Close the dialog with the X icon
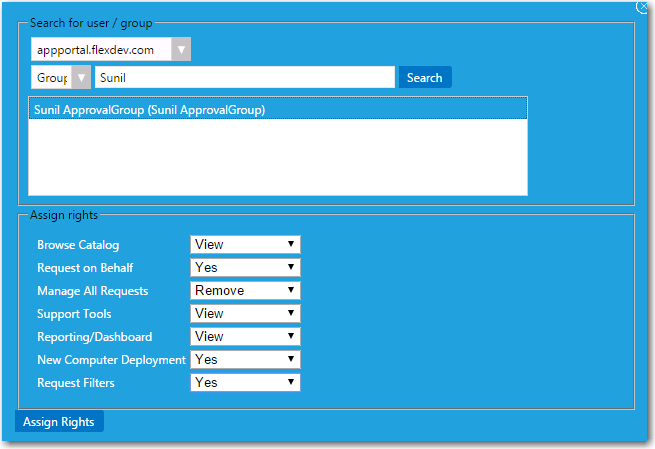The width and height of the screenshot is (655, 449). tap(643, 6)
